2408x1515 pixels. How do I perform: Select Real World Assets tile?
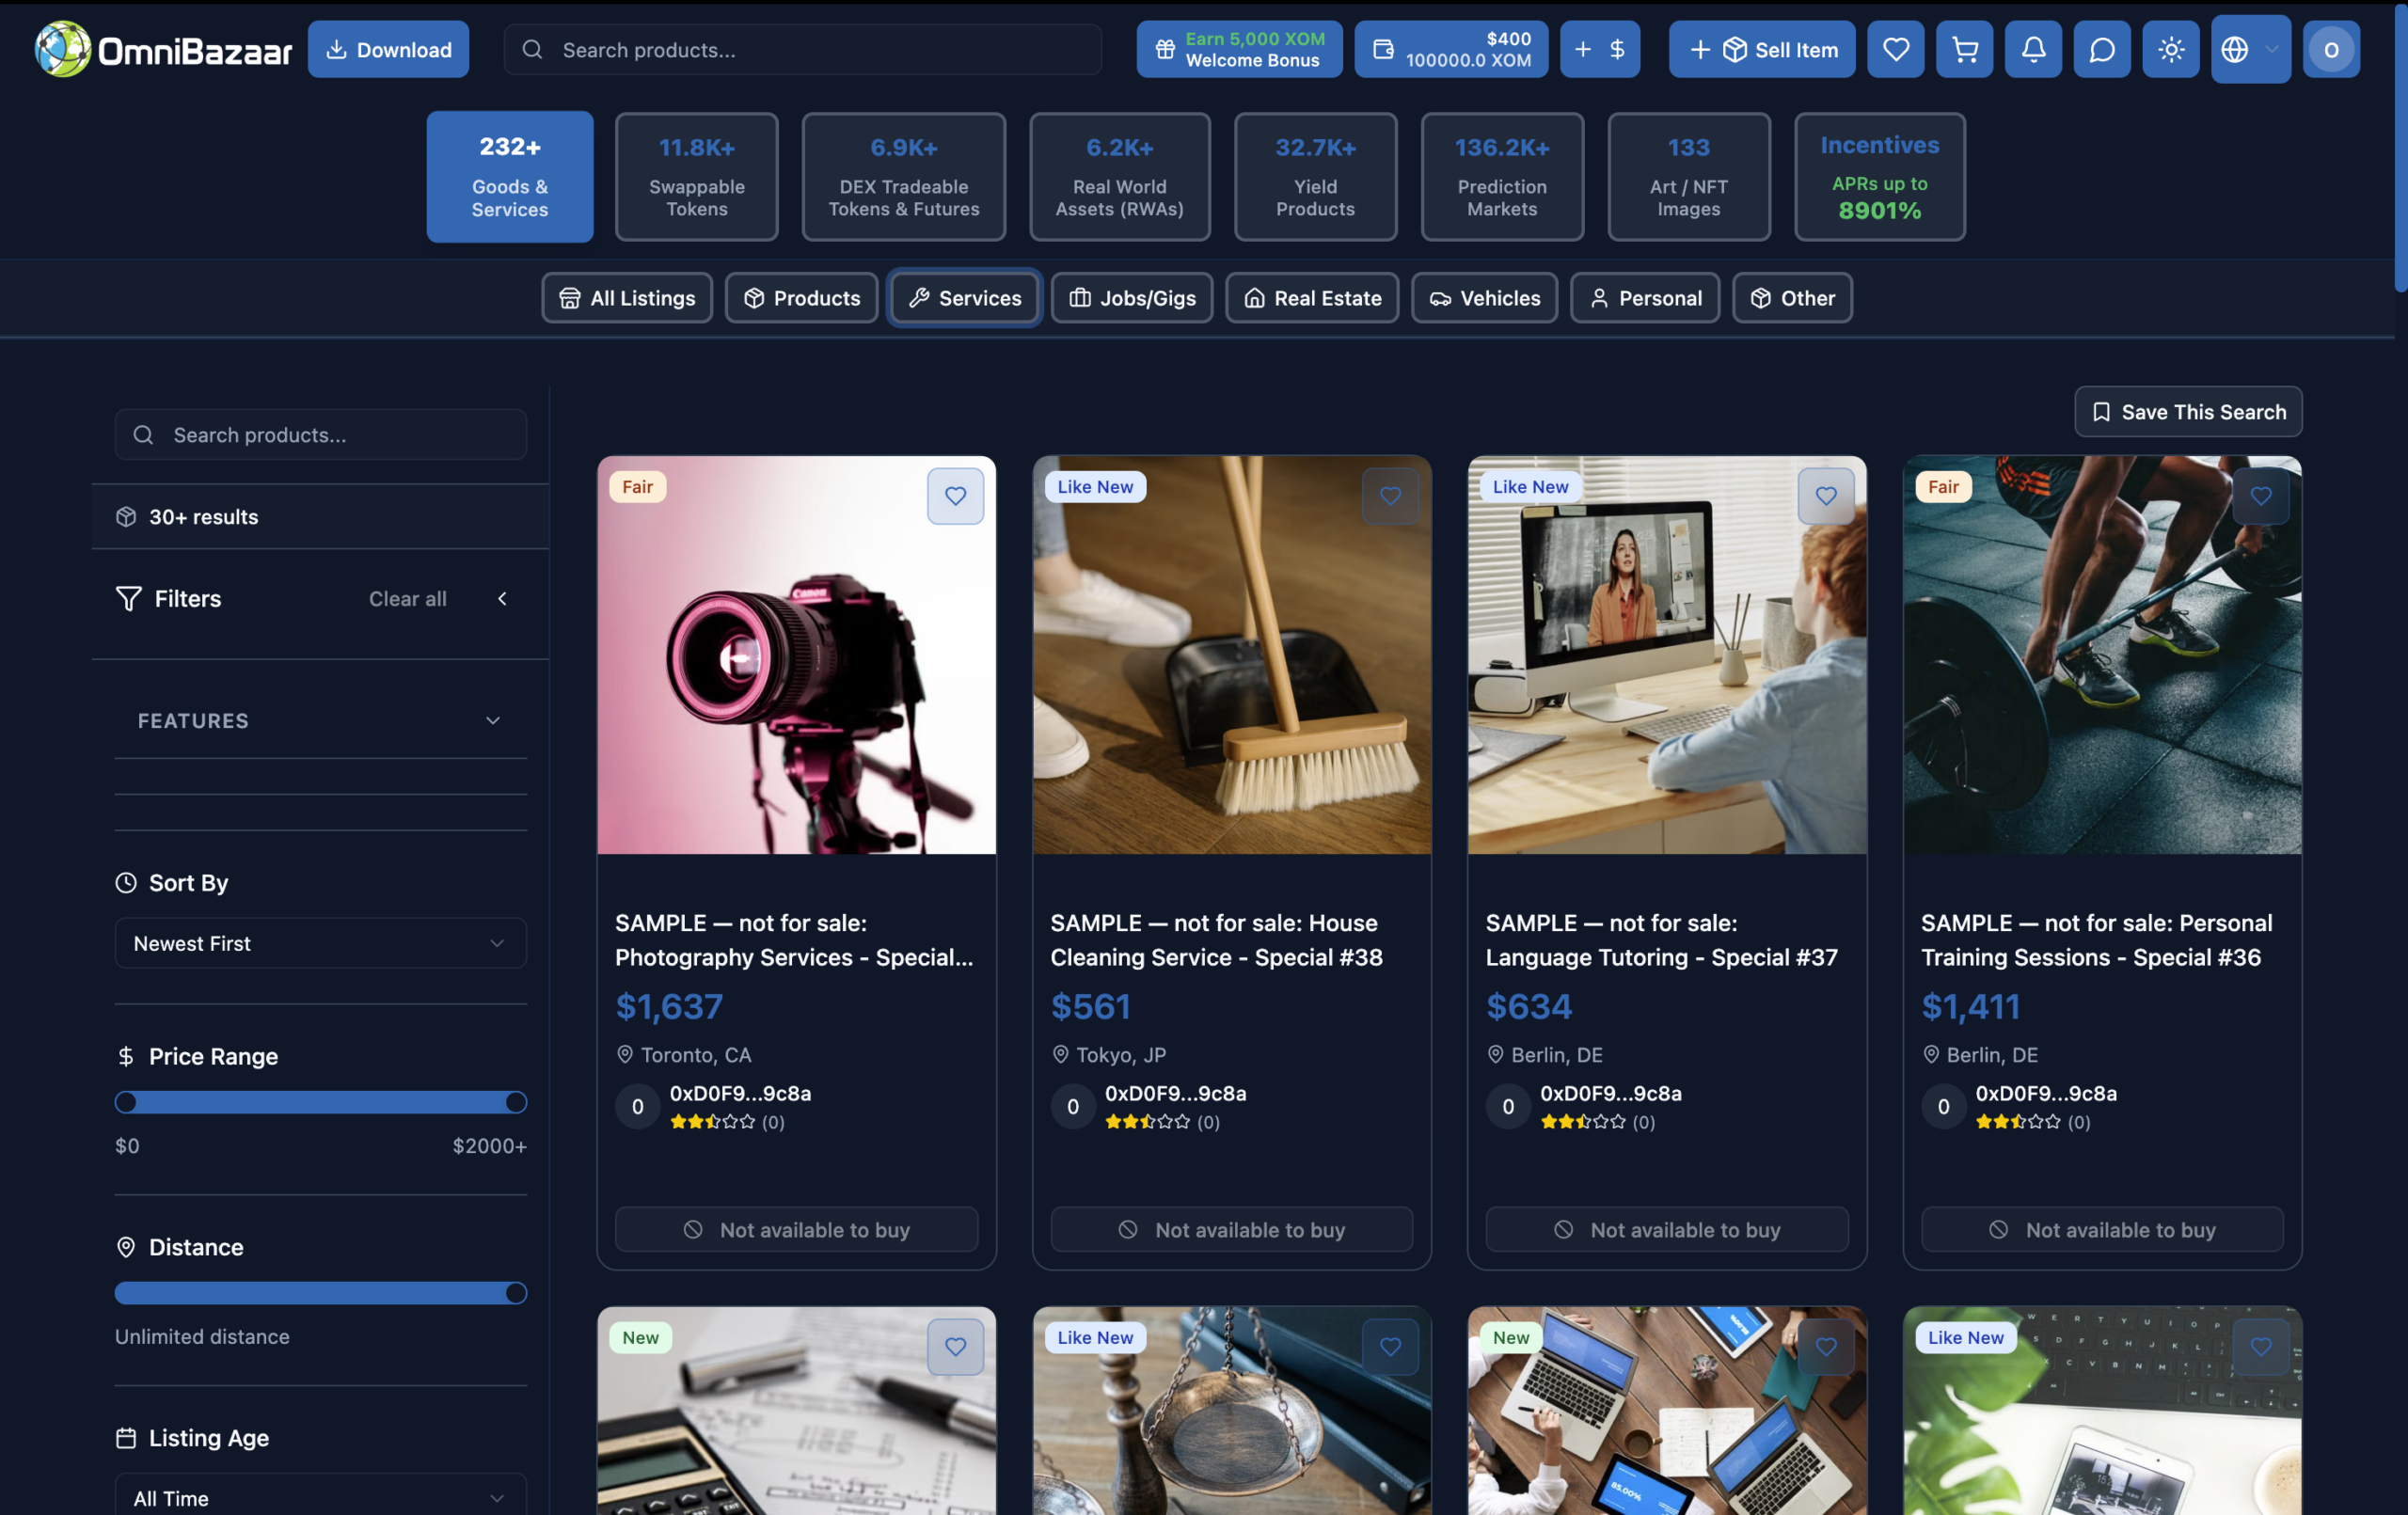click(x=1120, y=176)
